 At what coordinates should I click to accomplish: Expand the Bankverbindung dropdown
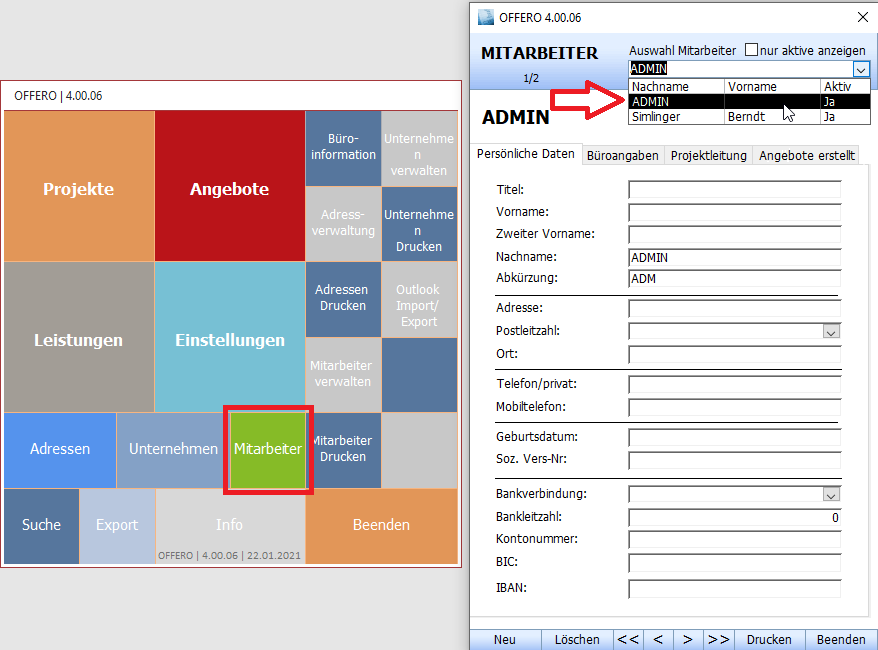point(831,494)
